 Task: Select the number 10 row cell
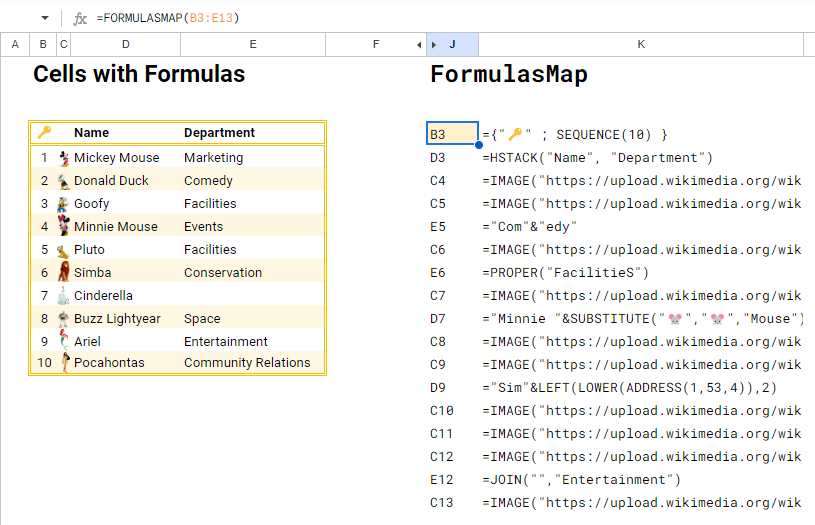44,362
